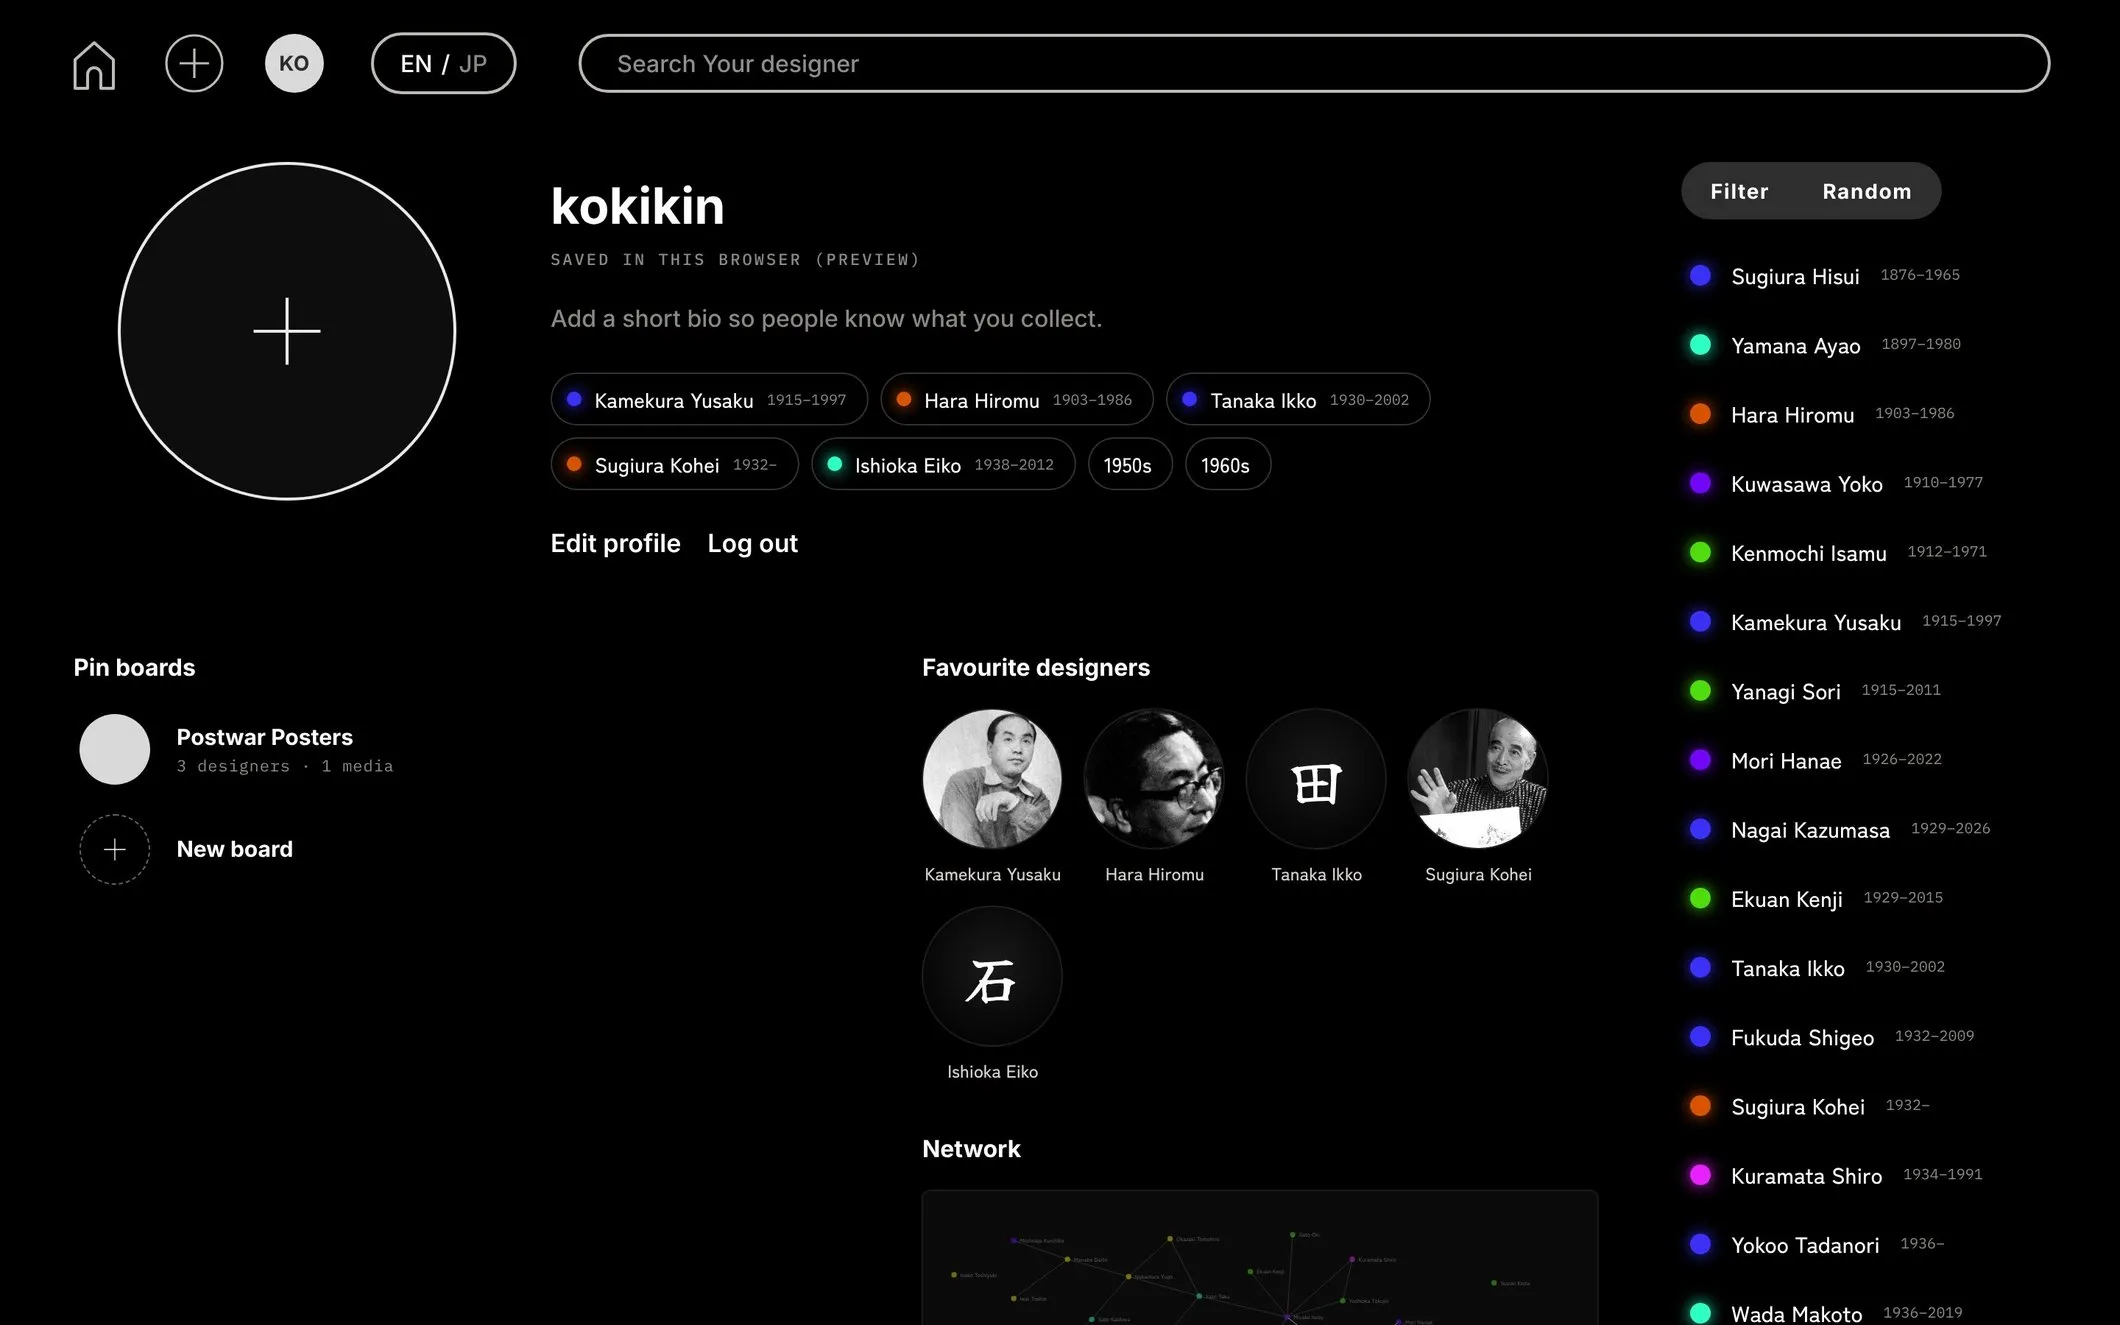Select Wada Makoto in designer list
The height and width of the screenshot is (1325, 2120).
click(x=1825, y=1313)
